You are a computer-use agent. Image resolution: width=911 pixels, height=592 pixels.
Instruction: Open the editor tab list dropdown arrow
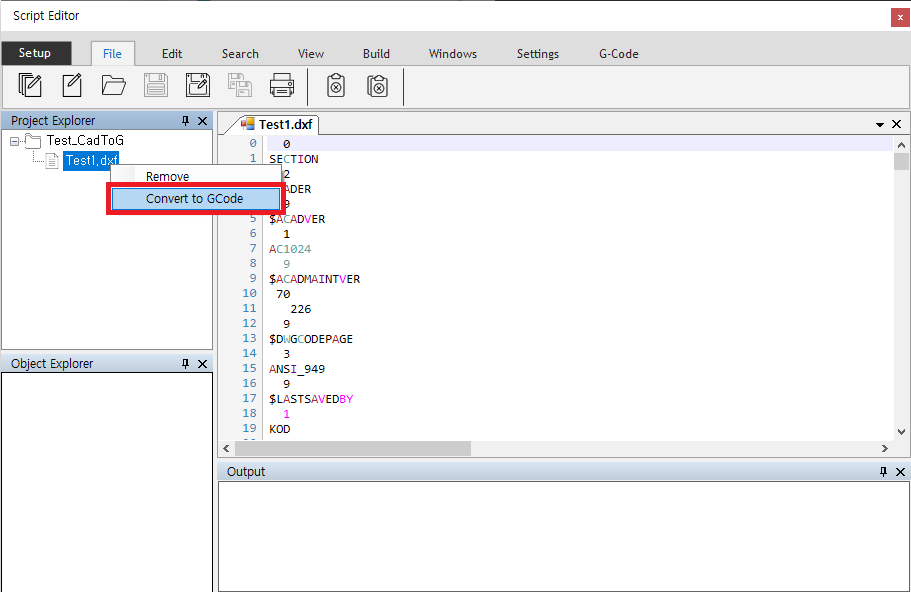tap(880, 125)
